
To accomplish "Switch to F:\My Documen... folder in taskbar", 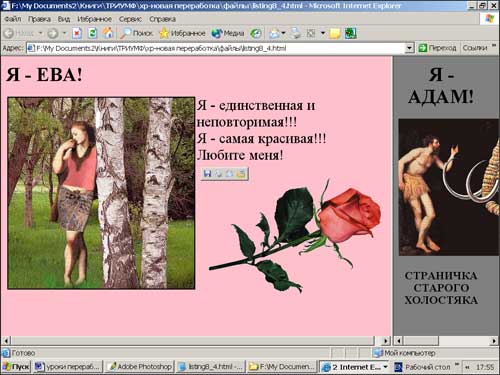I will click(282, 367).
